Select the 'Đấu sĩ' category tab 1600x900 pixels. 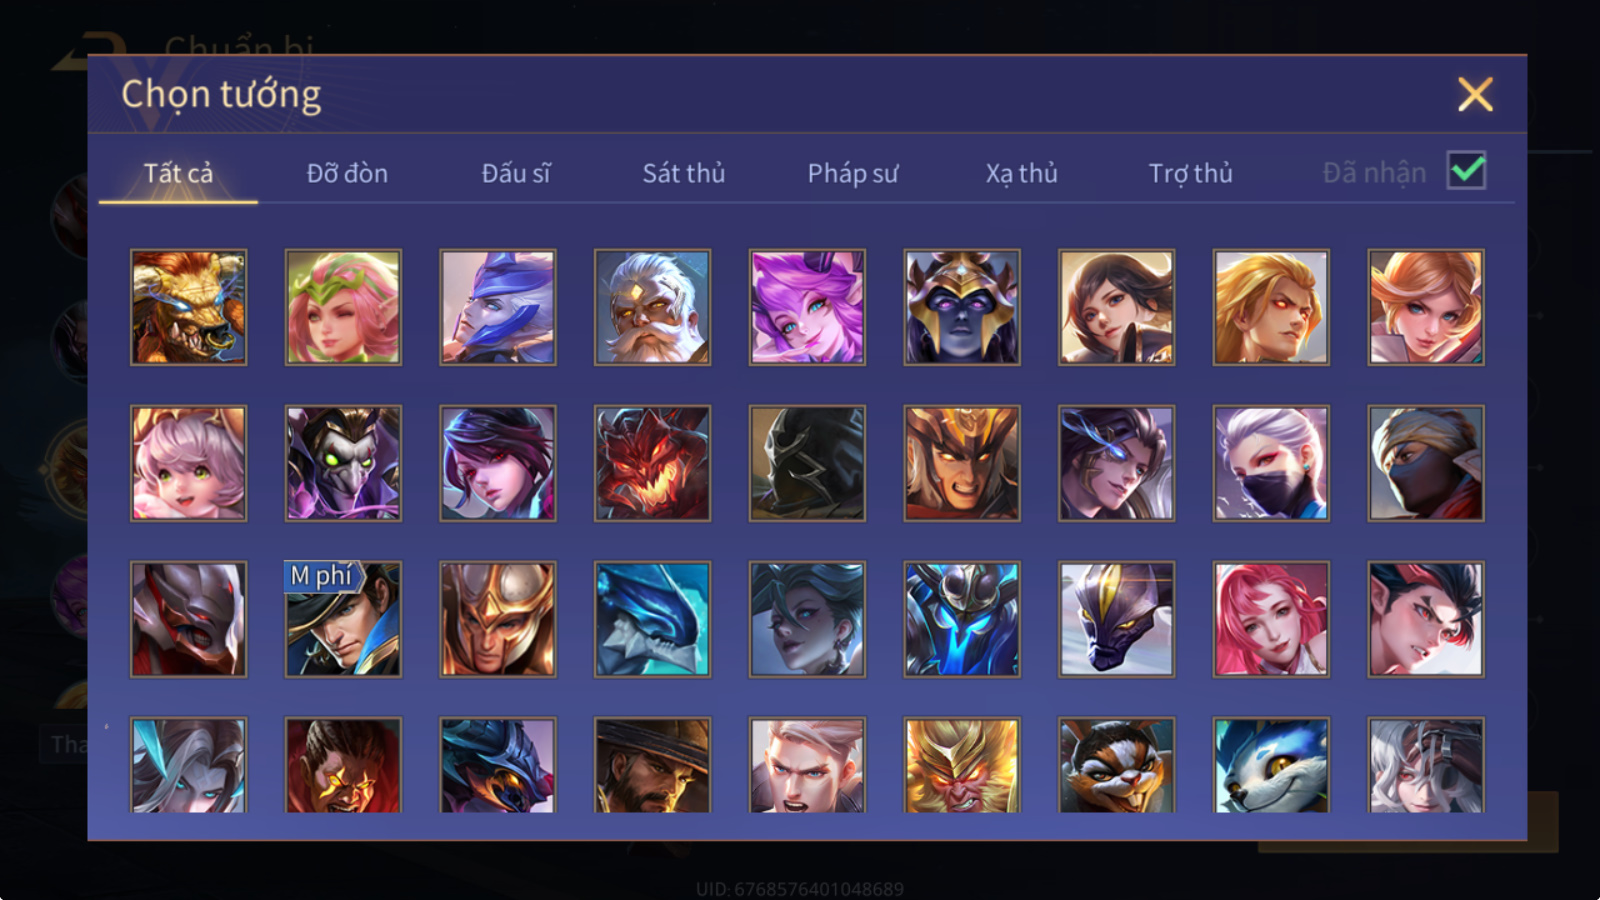(516, 173)
